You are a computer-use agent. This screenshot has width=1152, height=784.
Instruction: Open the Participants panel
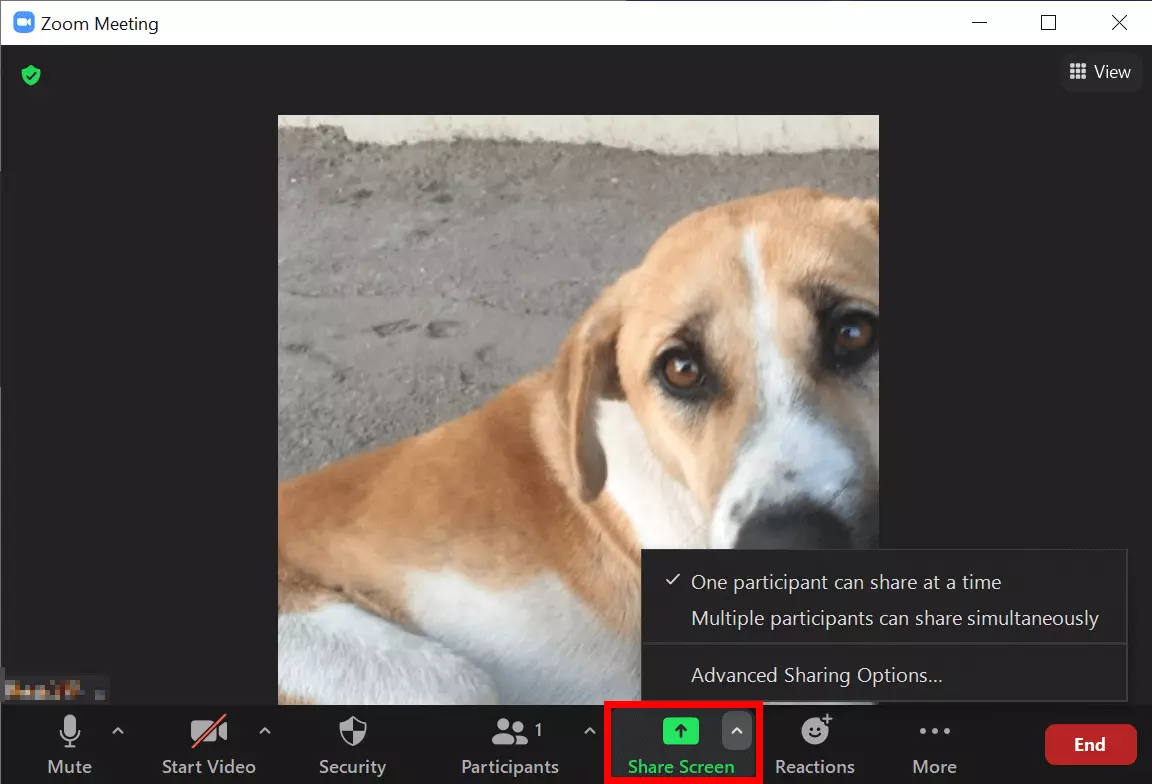click(x=510, y=744)
